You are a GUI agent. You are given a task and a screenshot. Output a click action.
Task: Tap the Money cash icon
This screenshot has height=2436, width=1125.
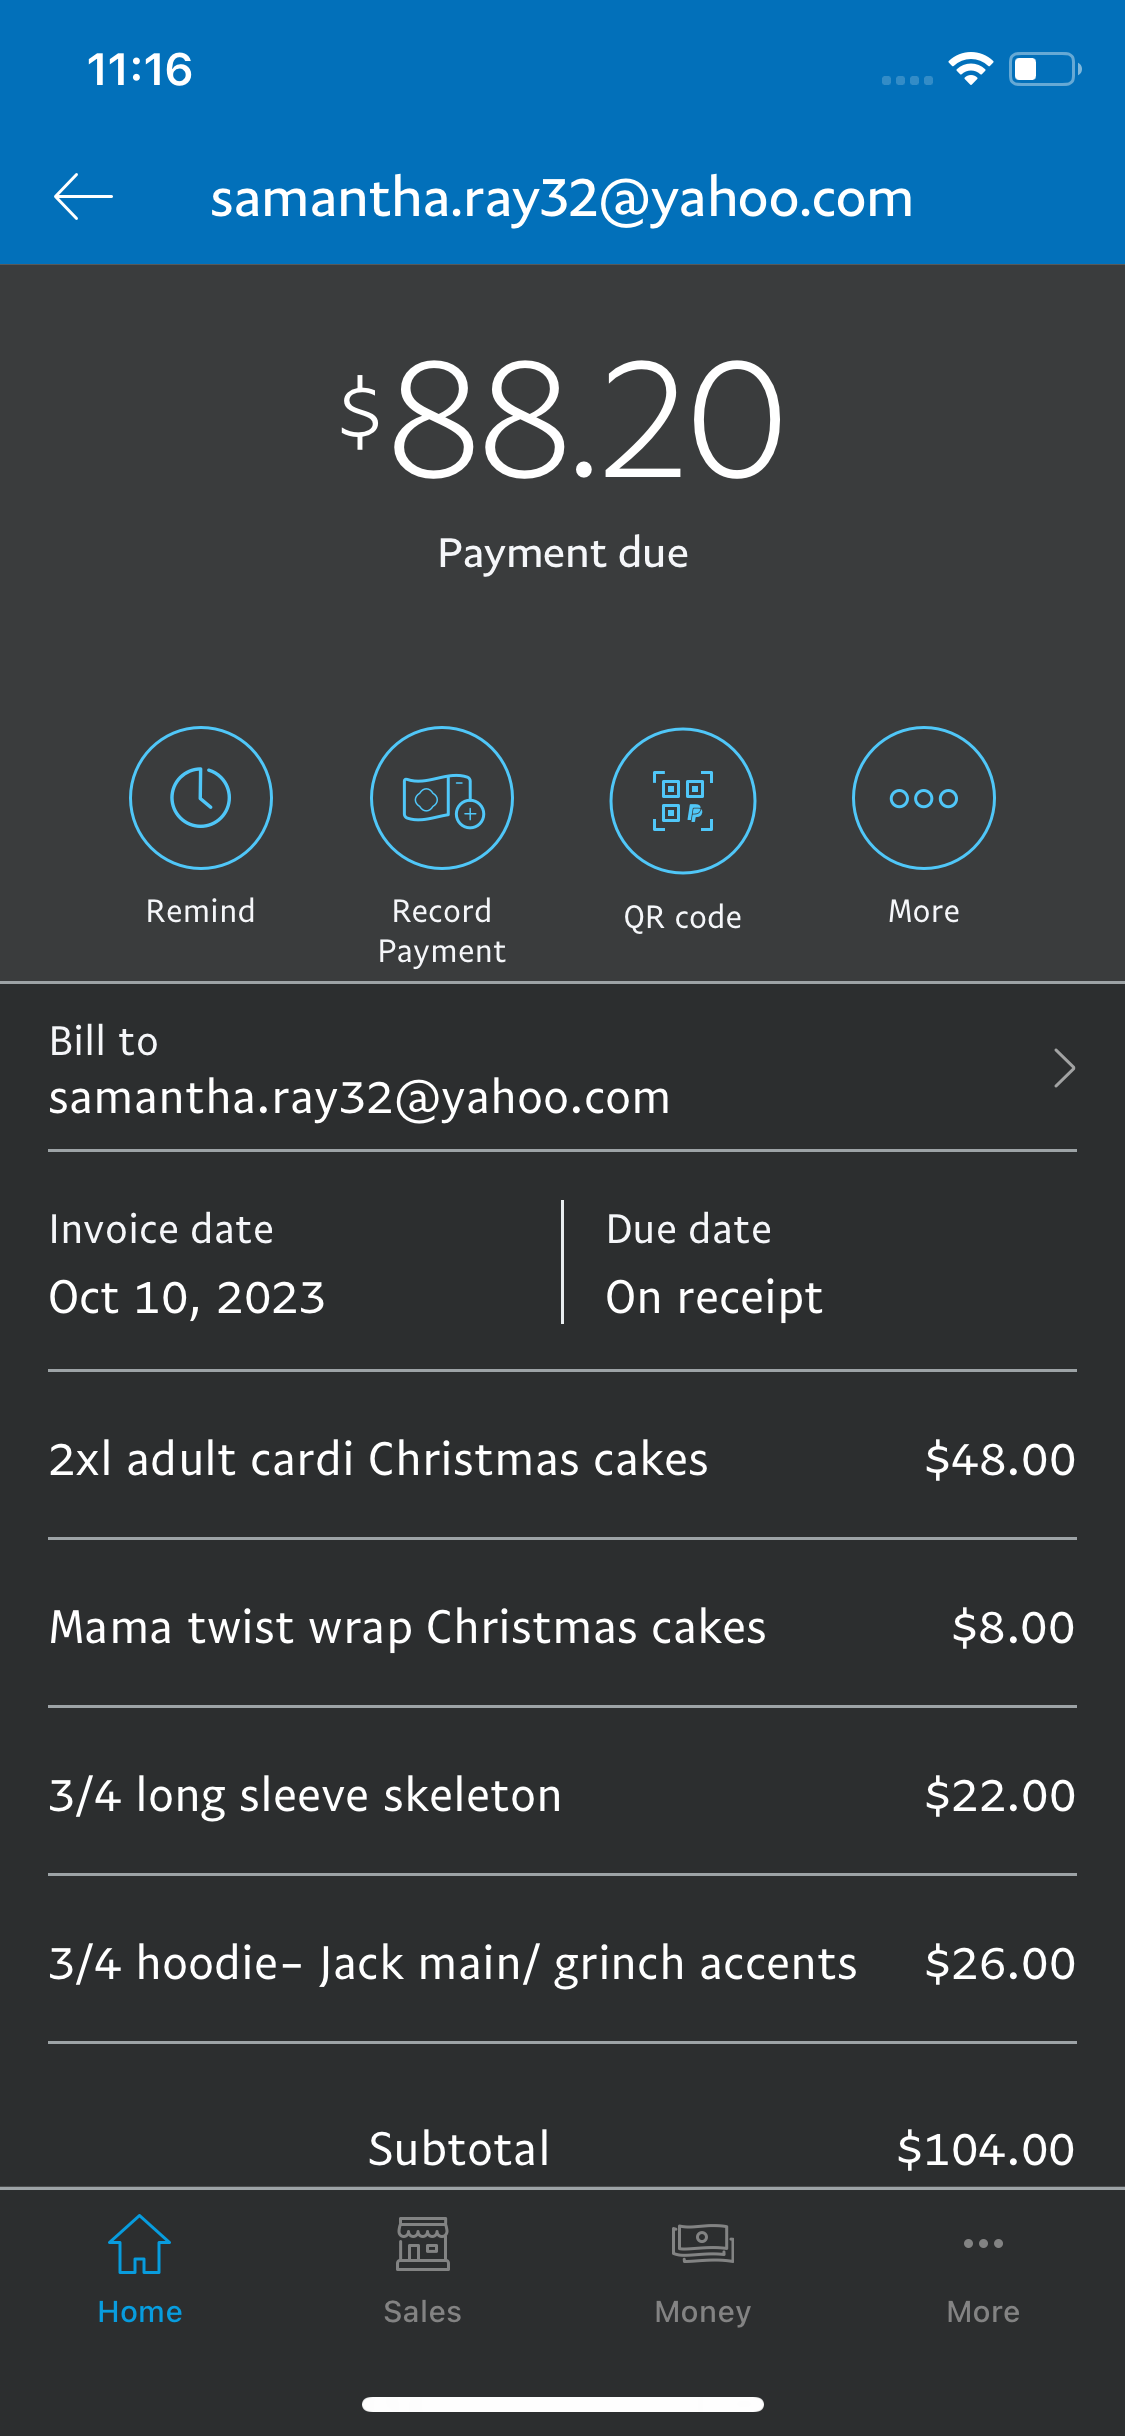tap(703, 2244)
